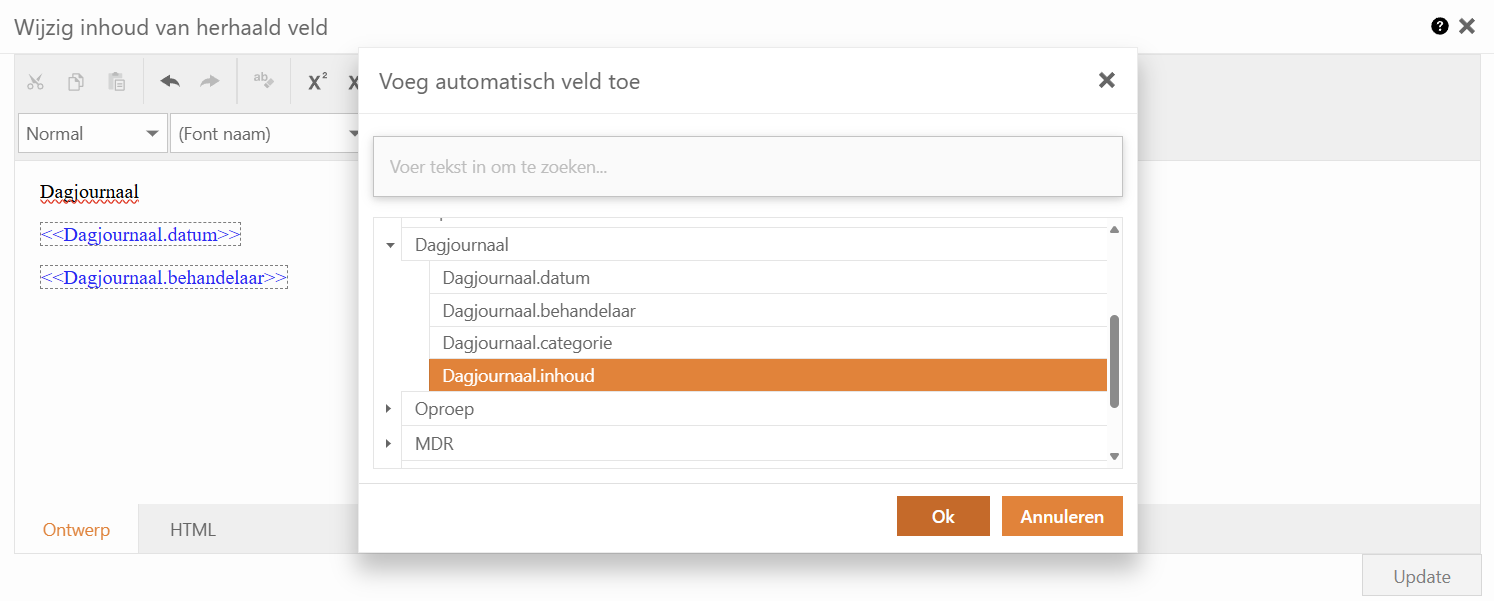The width and height of the screenshot is (1494, 601).
Task: Undo the last edit with undo arrow
Action: point(170,82)
